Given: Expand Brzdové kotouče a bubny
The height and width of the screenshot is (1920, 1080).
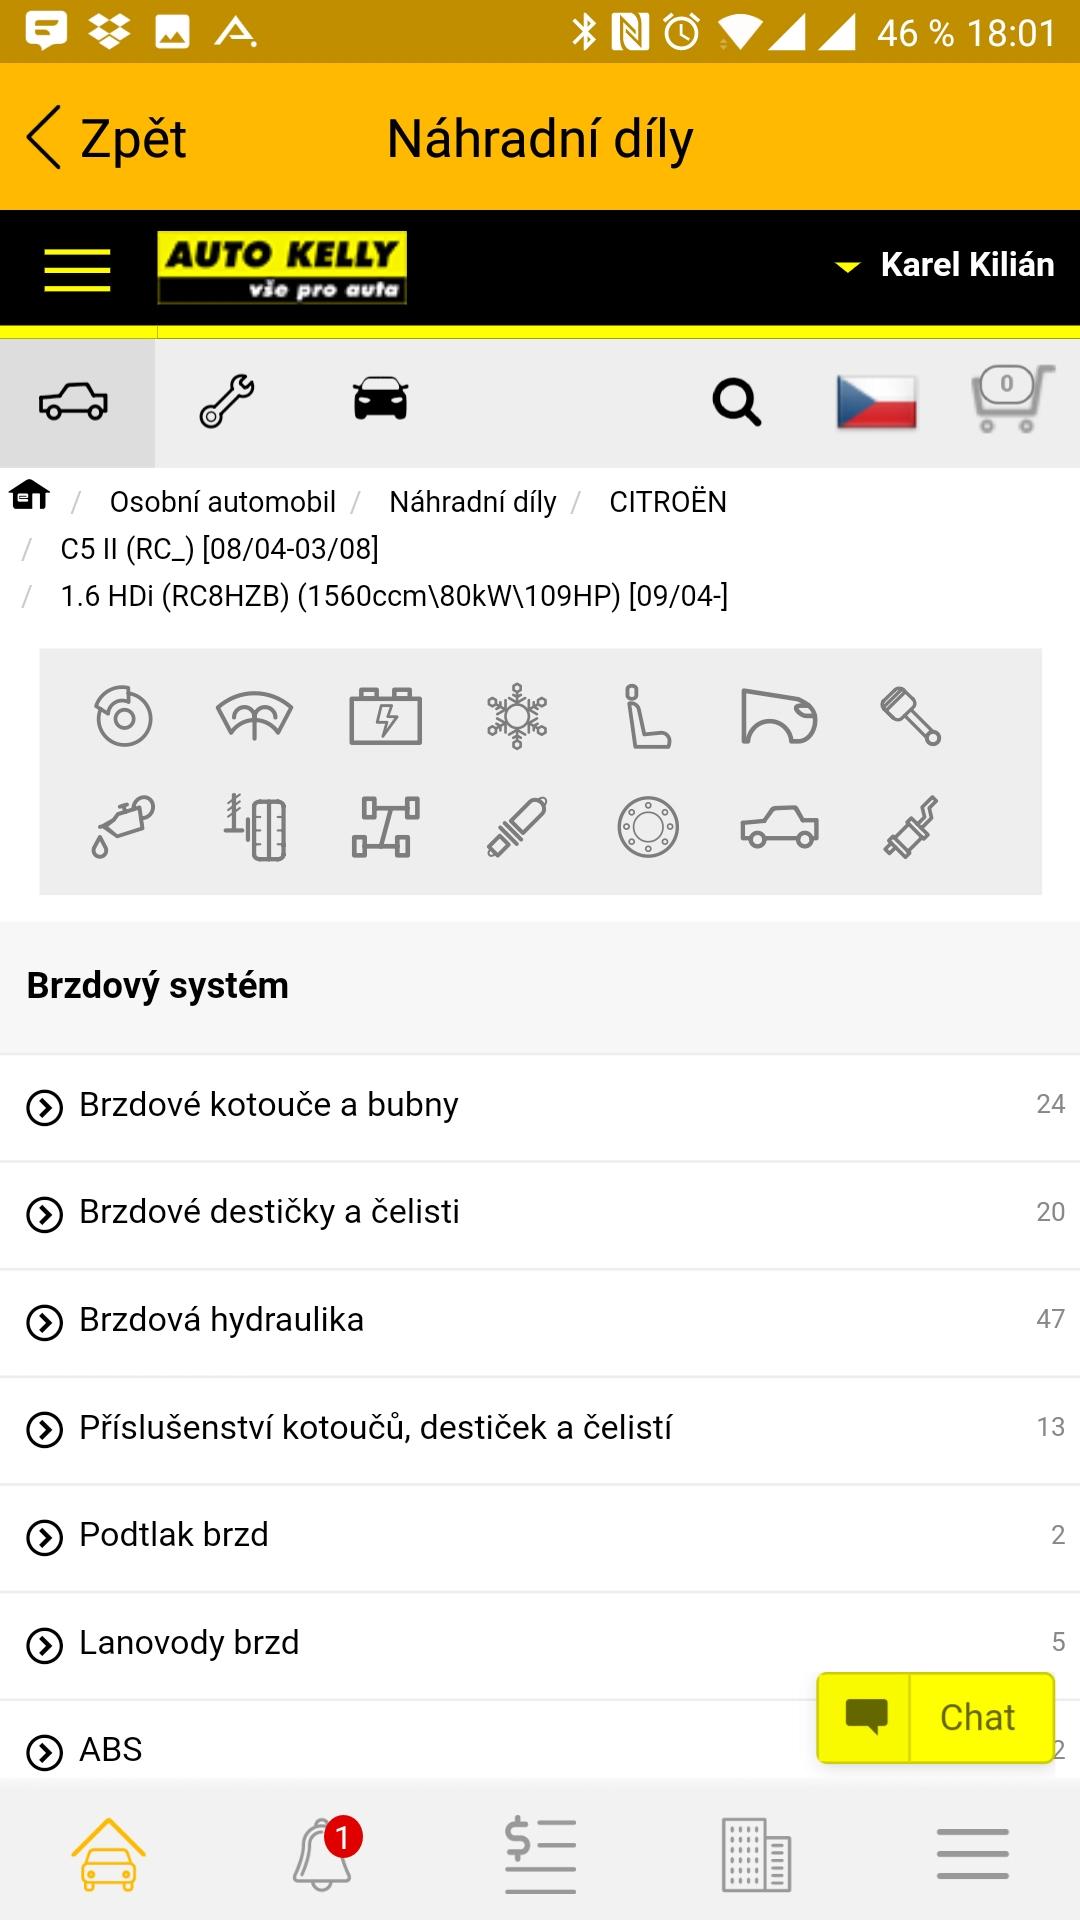Looking at the screenshot, I should [540, 1107].
